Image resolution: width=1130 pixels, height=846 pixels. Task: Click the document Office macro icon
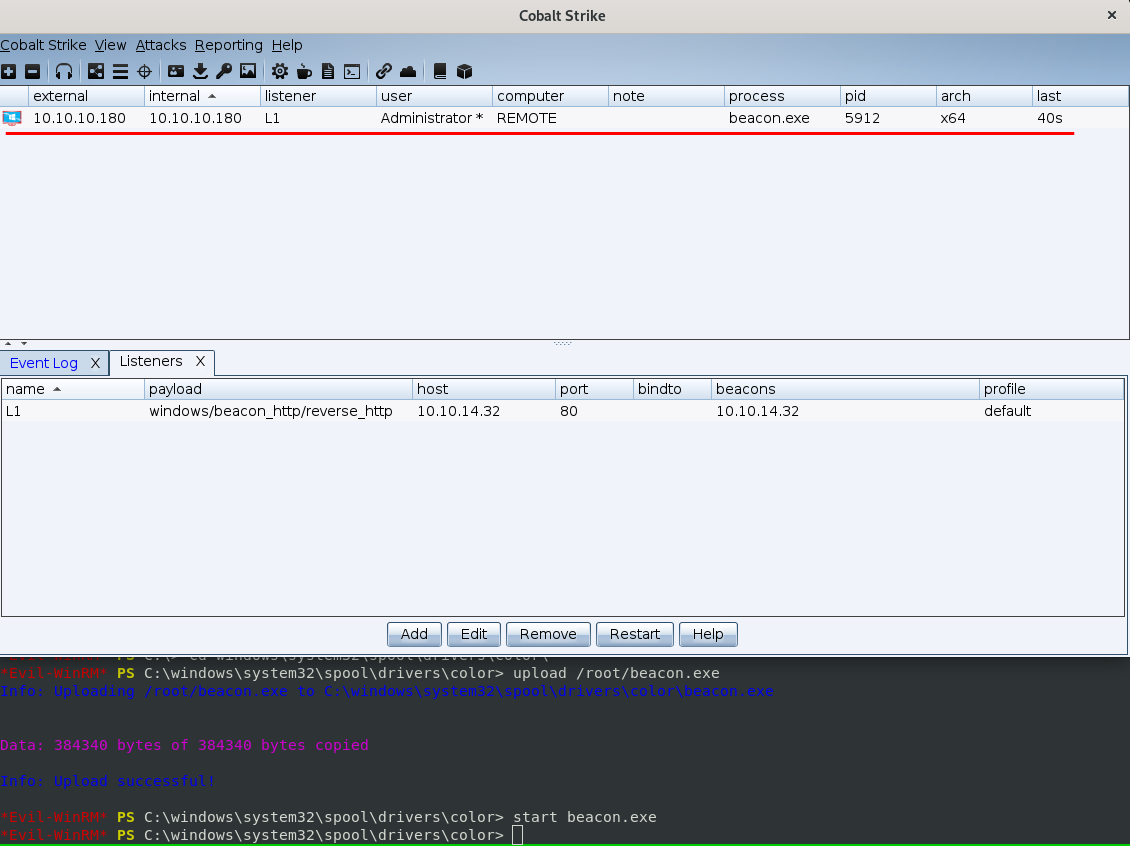(328, 71)
